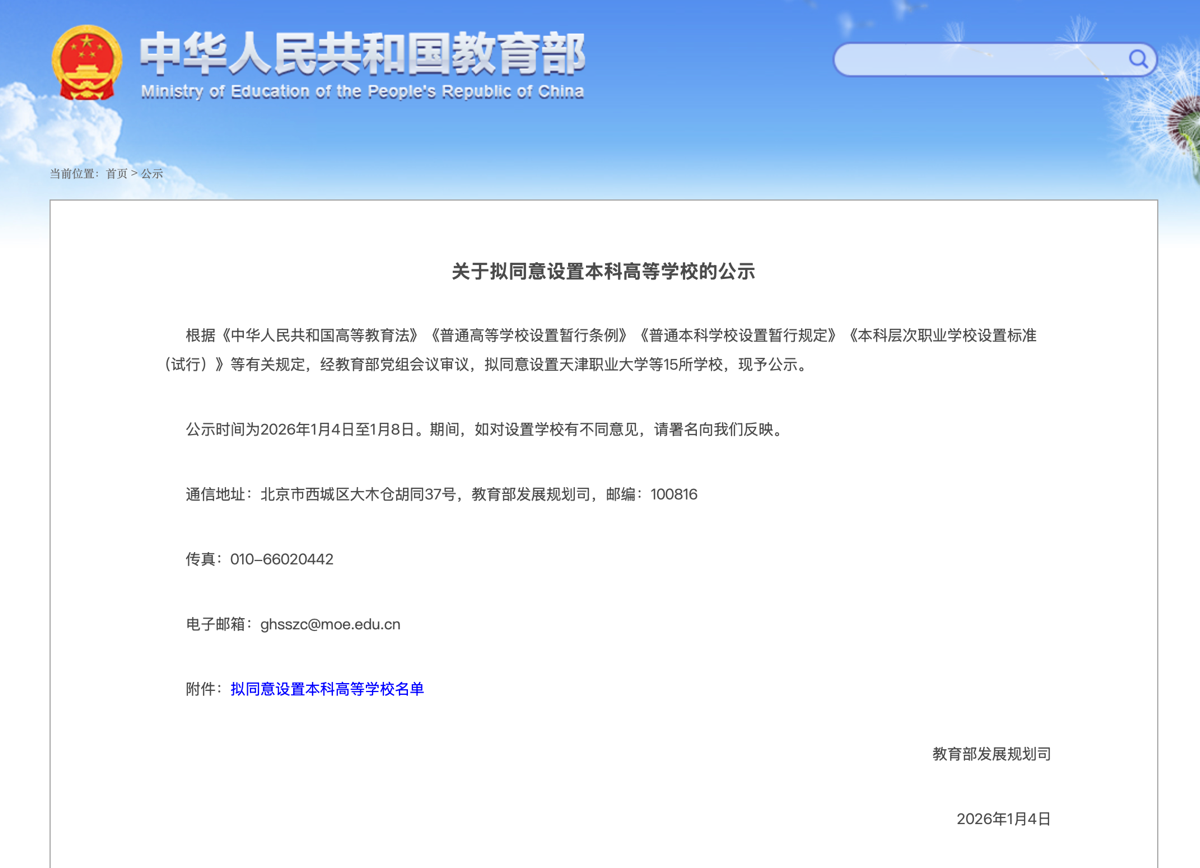Go to 首页 in the breadcrumb
The width and height of the screenshot is (1200, 868).
pyautogui.click(x=117, y=174)
